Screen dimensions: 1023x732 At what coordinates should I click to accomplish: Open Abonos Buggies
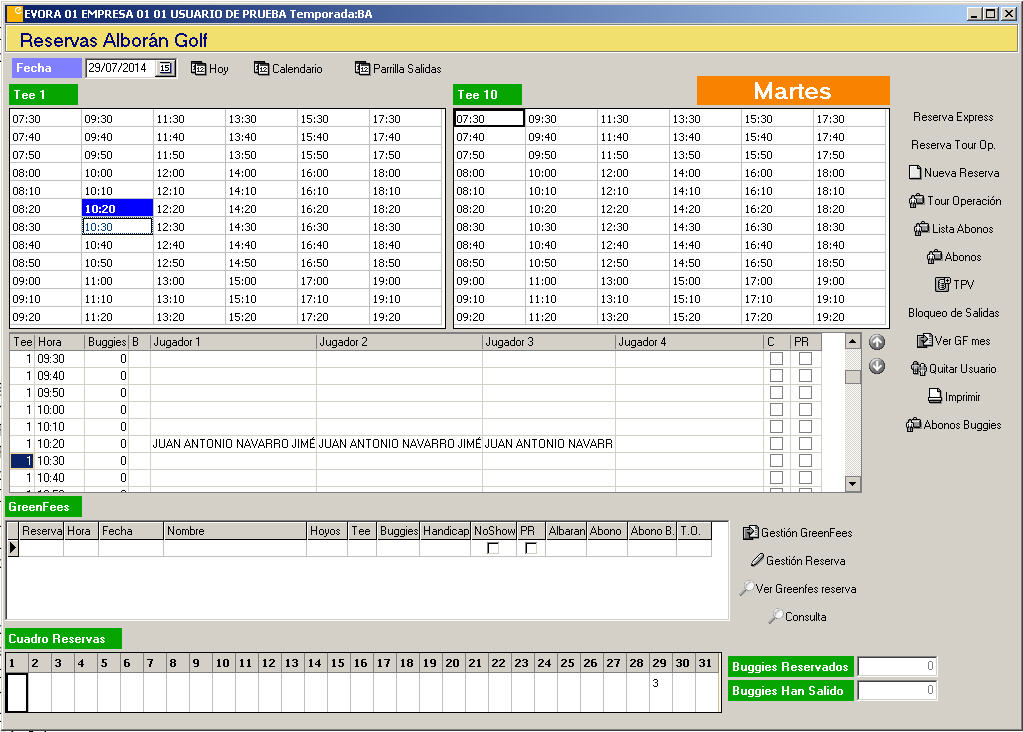pos(953,425)
